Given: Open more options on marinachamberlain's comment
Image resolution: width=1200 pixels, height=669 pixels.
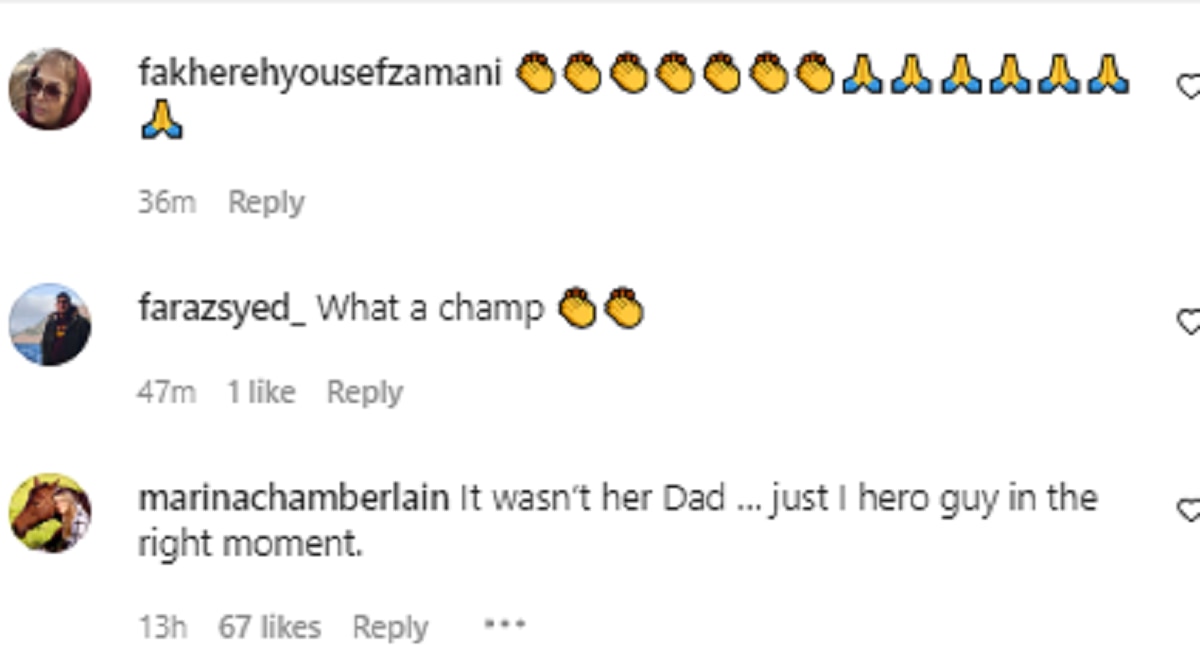Looking at the screenshot, I should pyautogui.click(x=503, y=625).
